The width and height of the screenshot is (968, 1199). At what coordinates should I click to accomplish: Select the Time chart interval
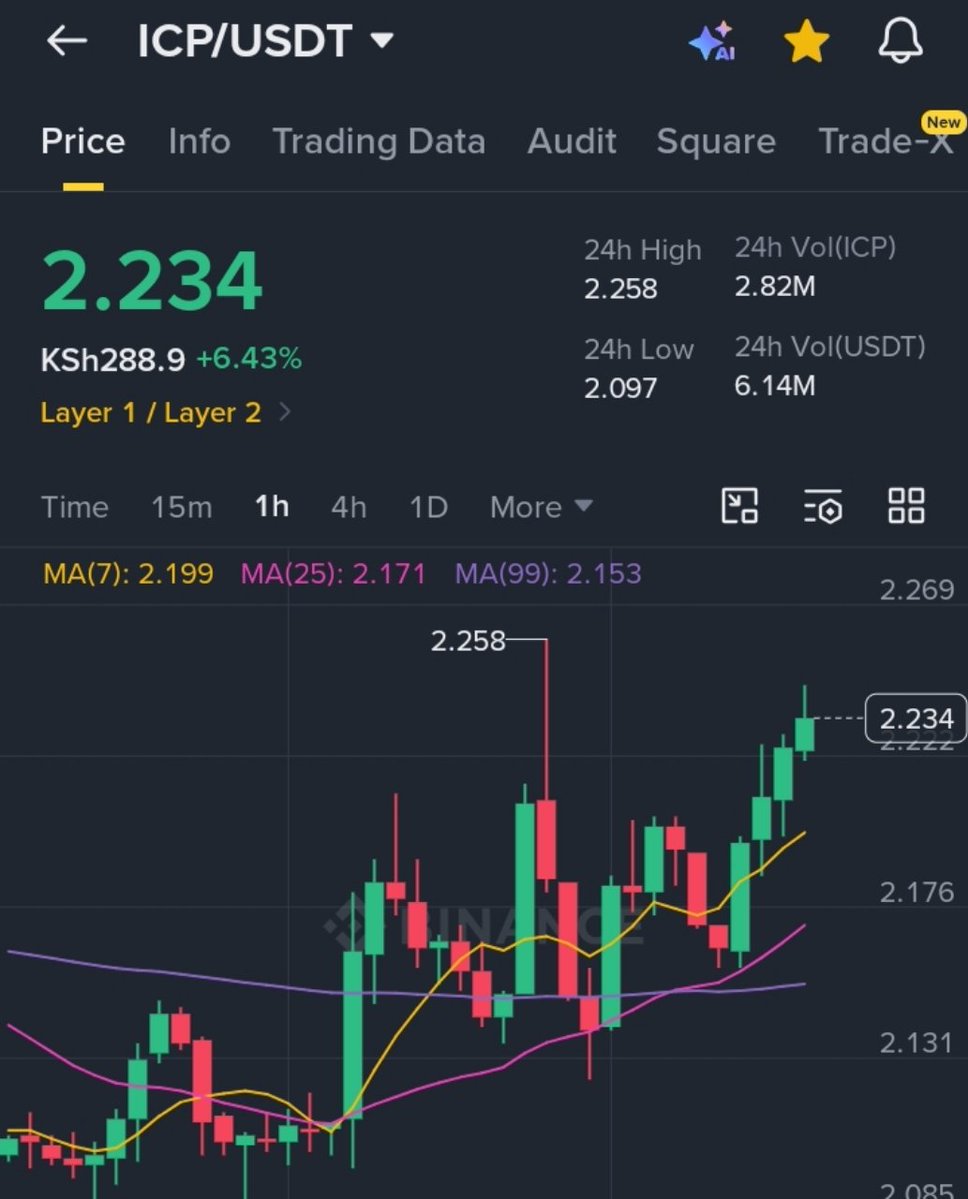coord(74,507)
